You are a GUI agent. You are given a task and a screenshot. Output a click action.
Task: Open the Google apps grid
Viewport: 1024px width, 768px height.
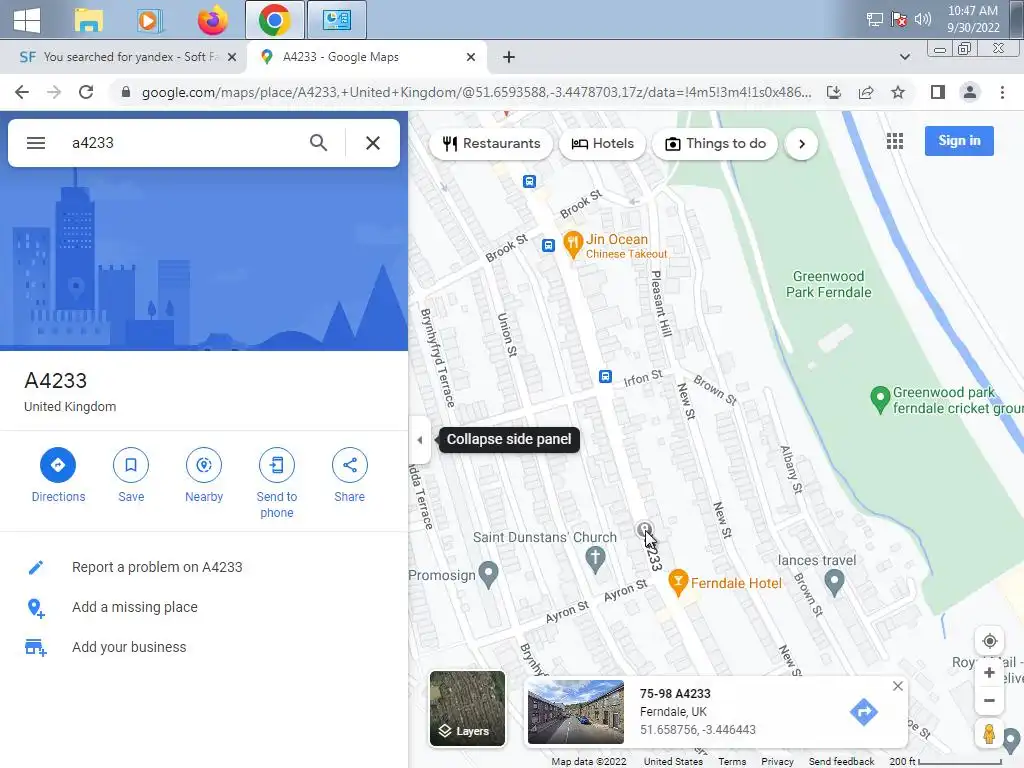pos(895,141)
